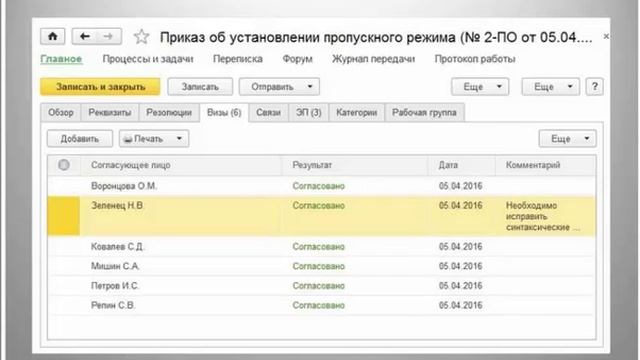
Task: Click date 05.04.2016 in Мишин С.А. row
Action: tap(460, 266)
